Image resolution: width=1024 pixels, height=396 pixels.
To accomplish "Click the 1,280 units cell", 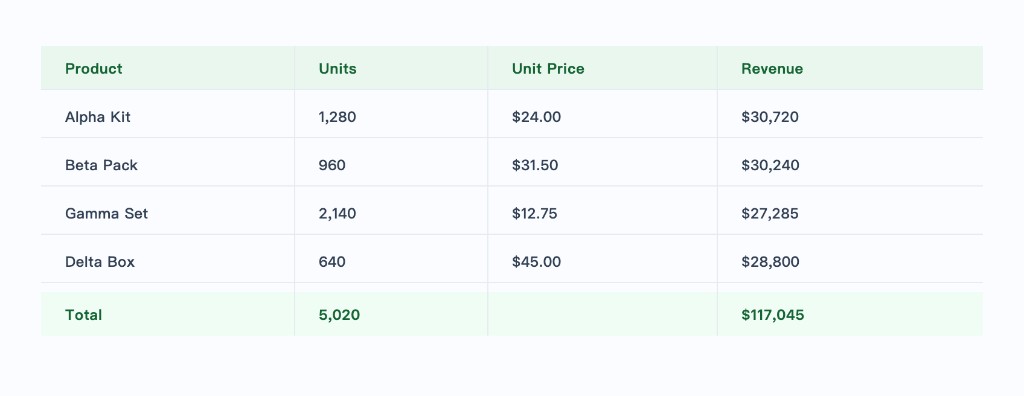I will click(x=391, y=114).
